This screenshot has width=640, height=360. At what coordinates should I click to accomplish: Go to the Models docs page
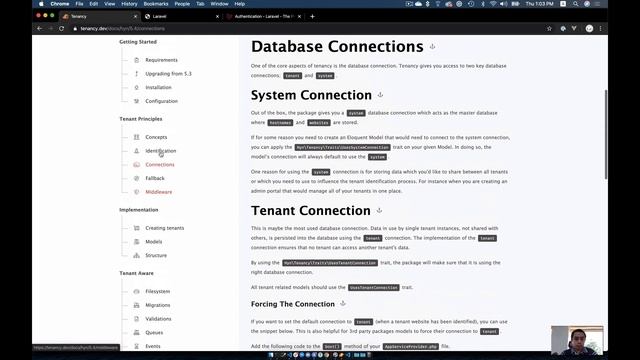click(x=153, y=242)
